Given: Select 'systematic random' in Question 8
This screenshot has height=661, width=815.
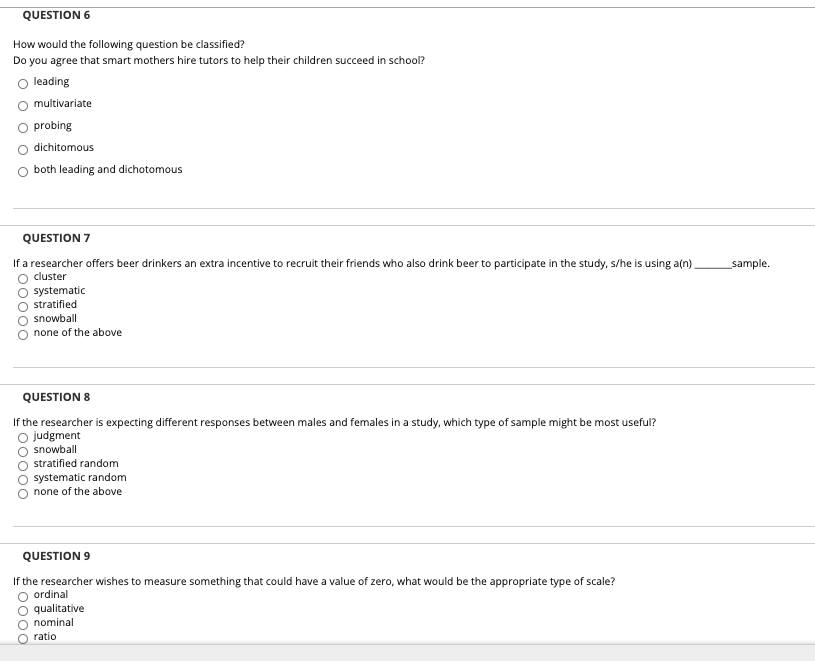Looking at the screenshot, I should pos(22,478).
